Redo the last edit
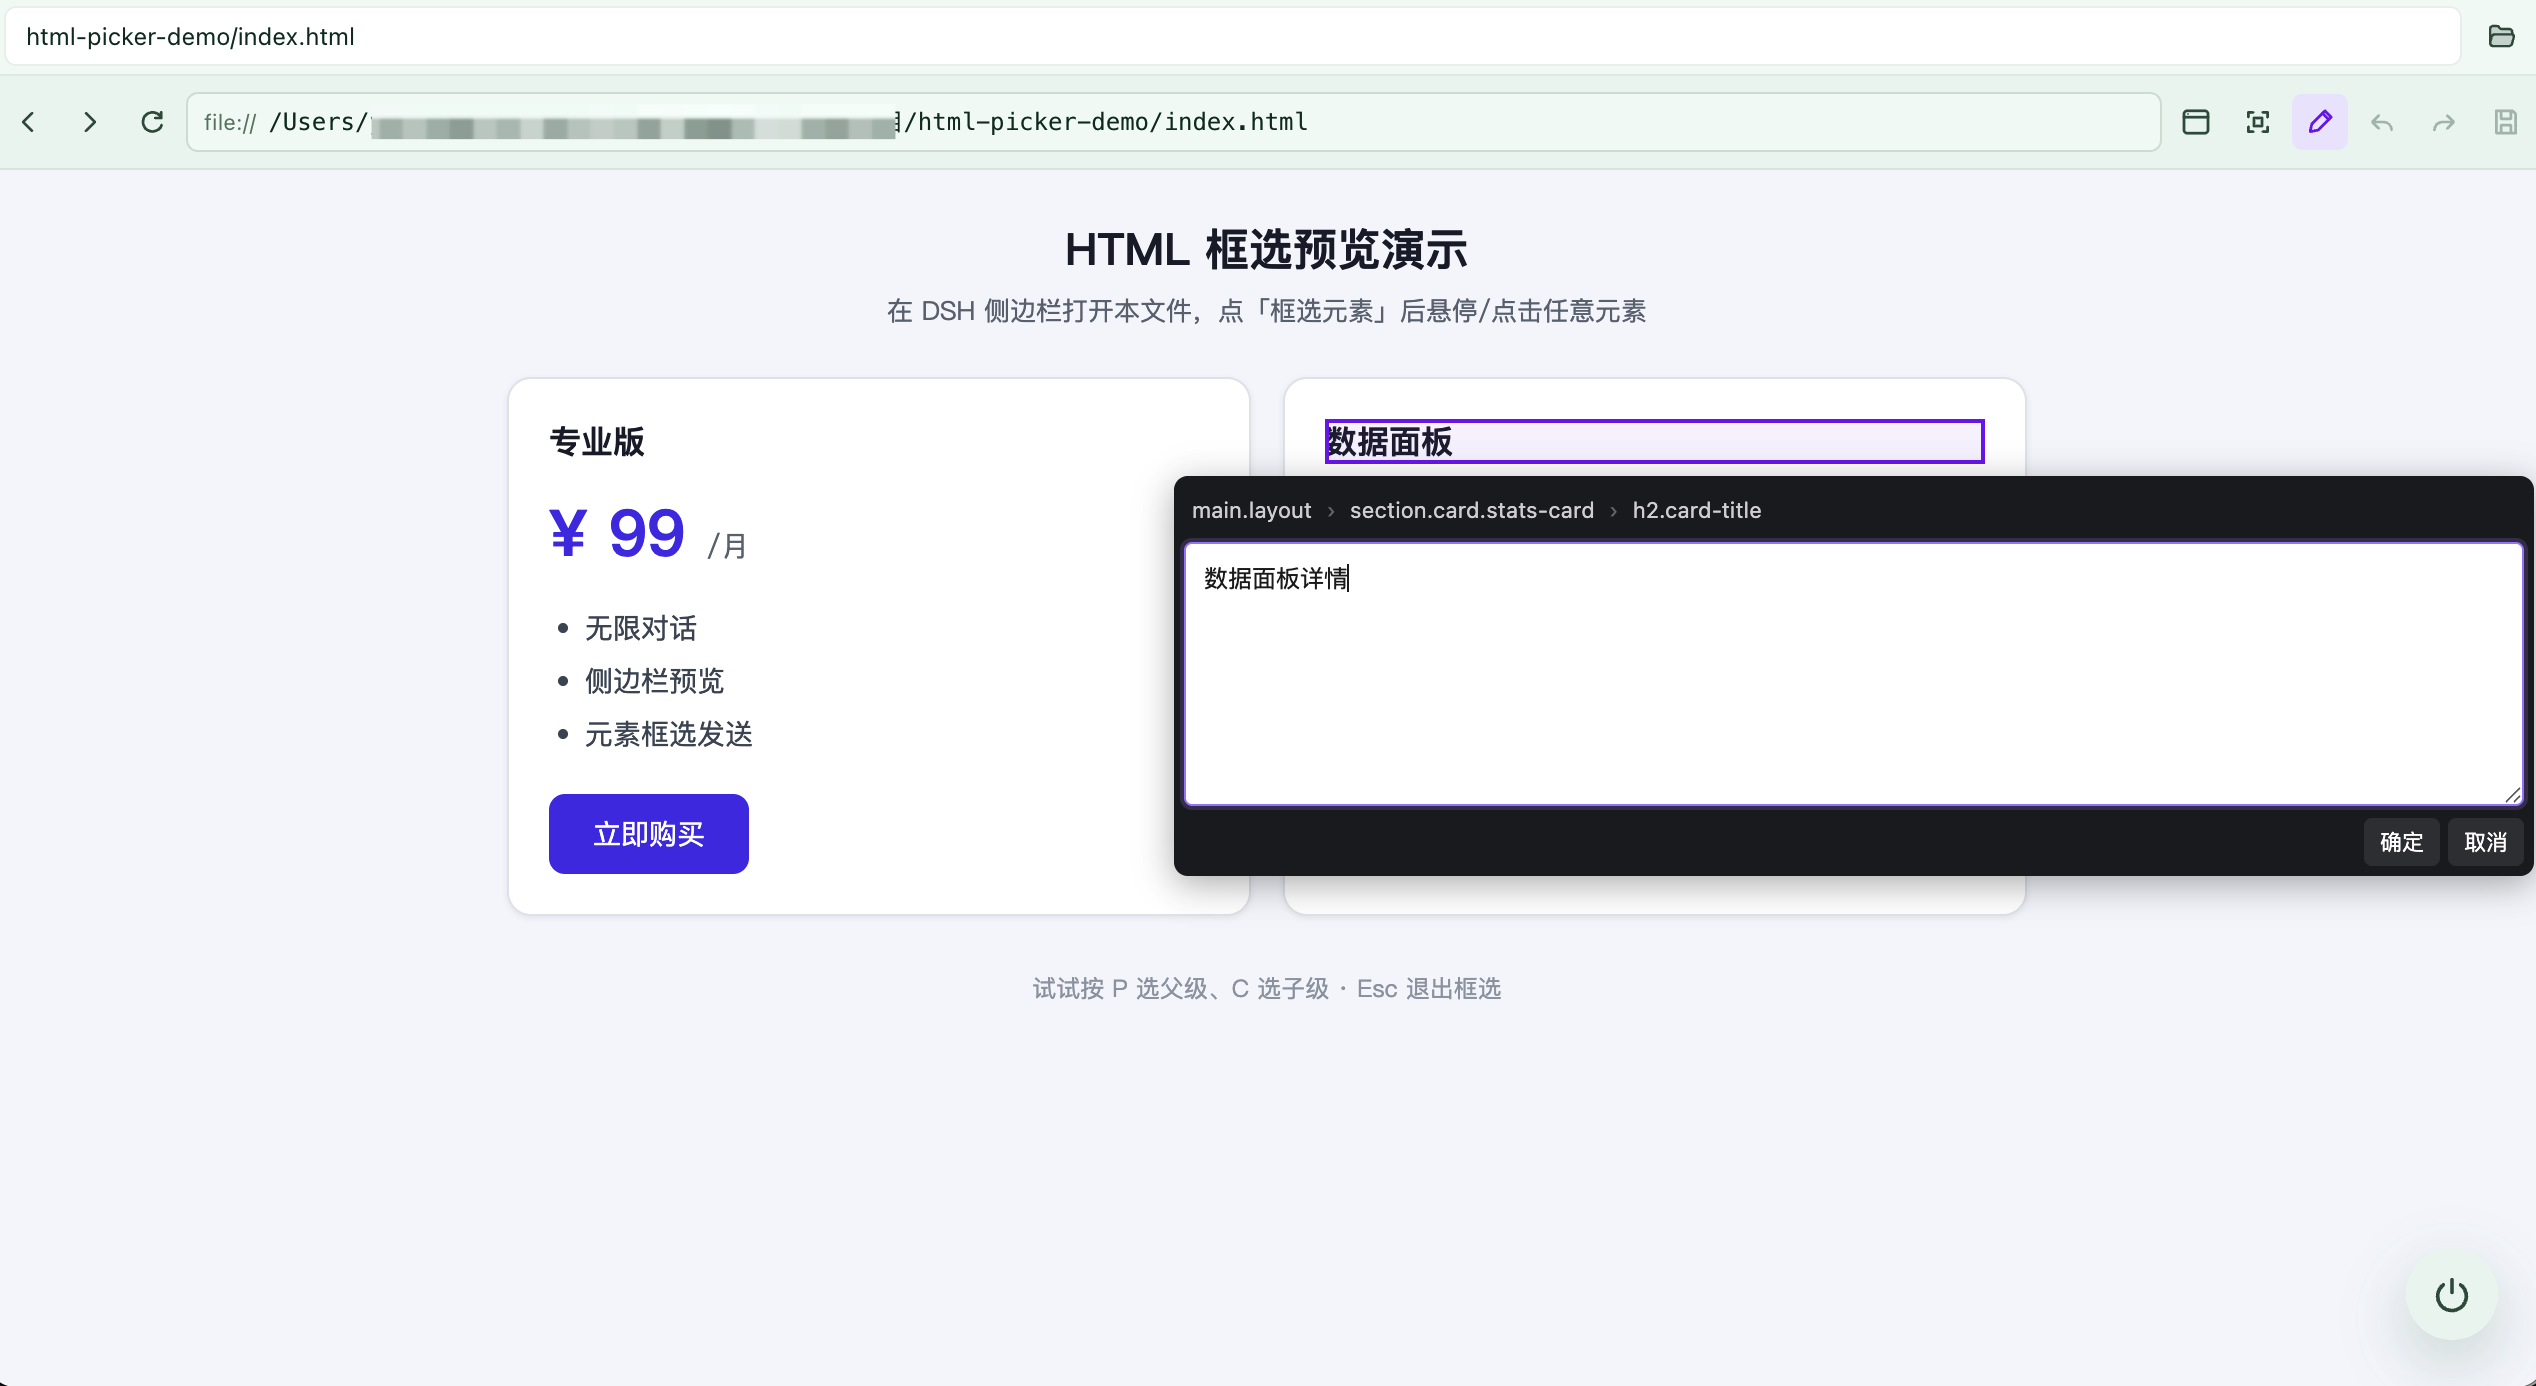 [x=2444, y=122]
